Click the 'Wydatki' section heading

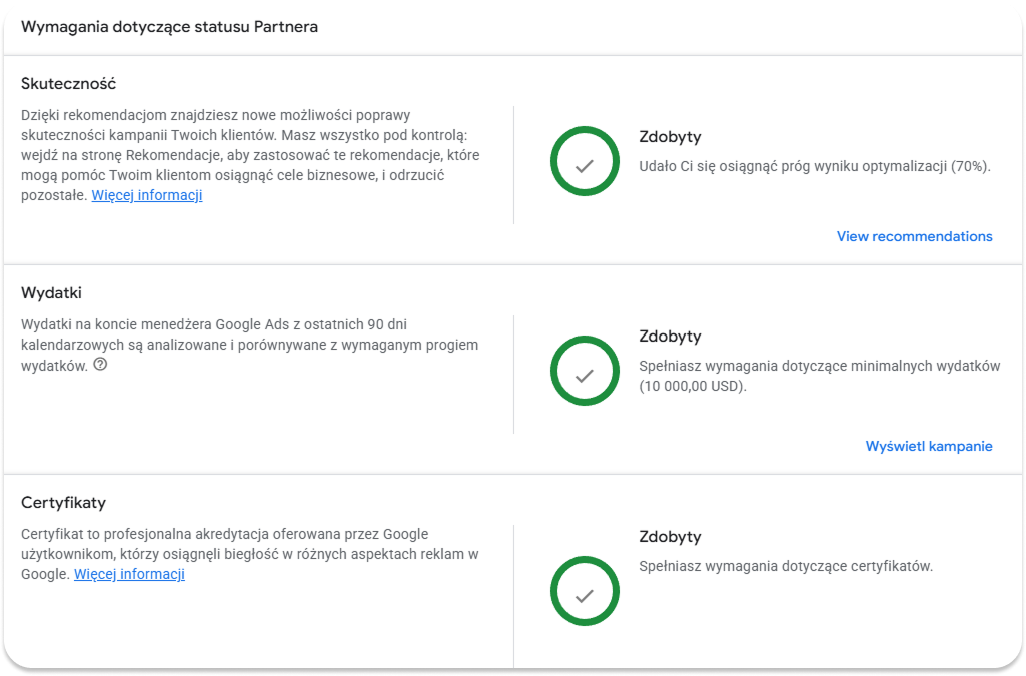point(51,293)
